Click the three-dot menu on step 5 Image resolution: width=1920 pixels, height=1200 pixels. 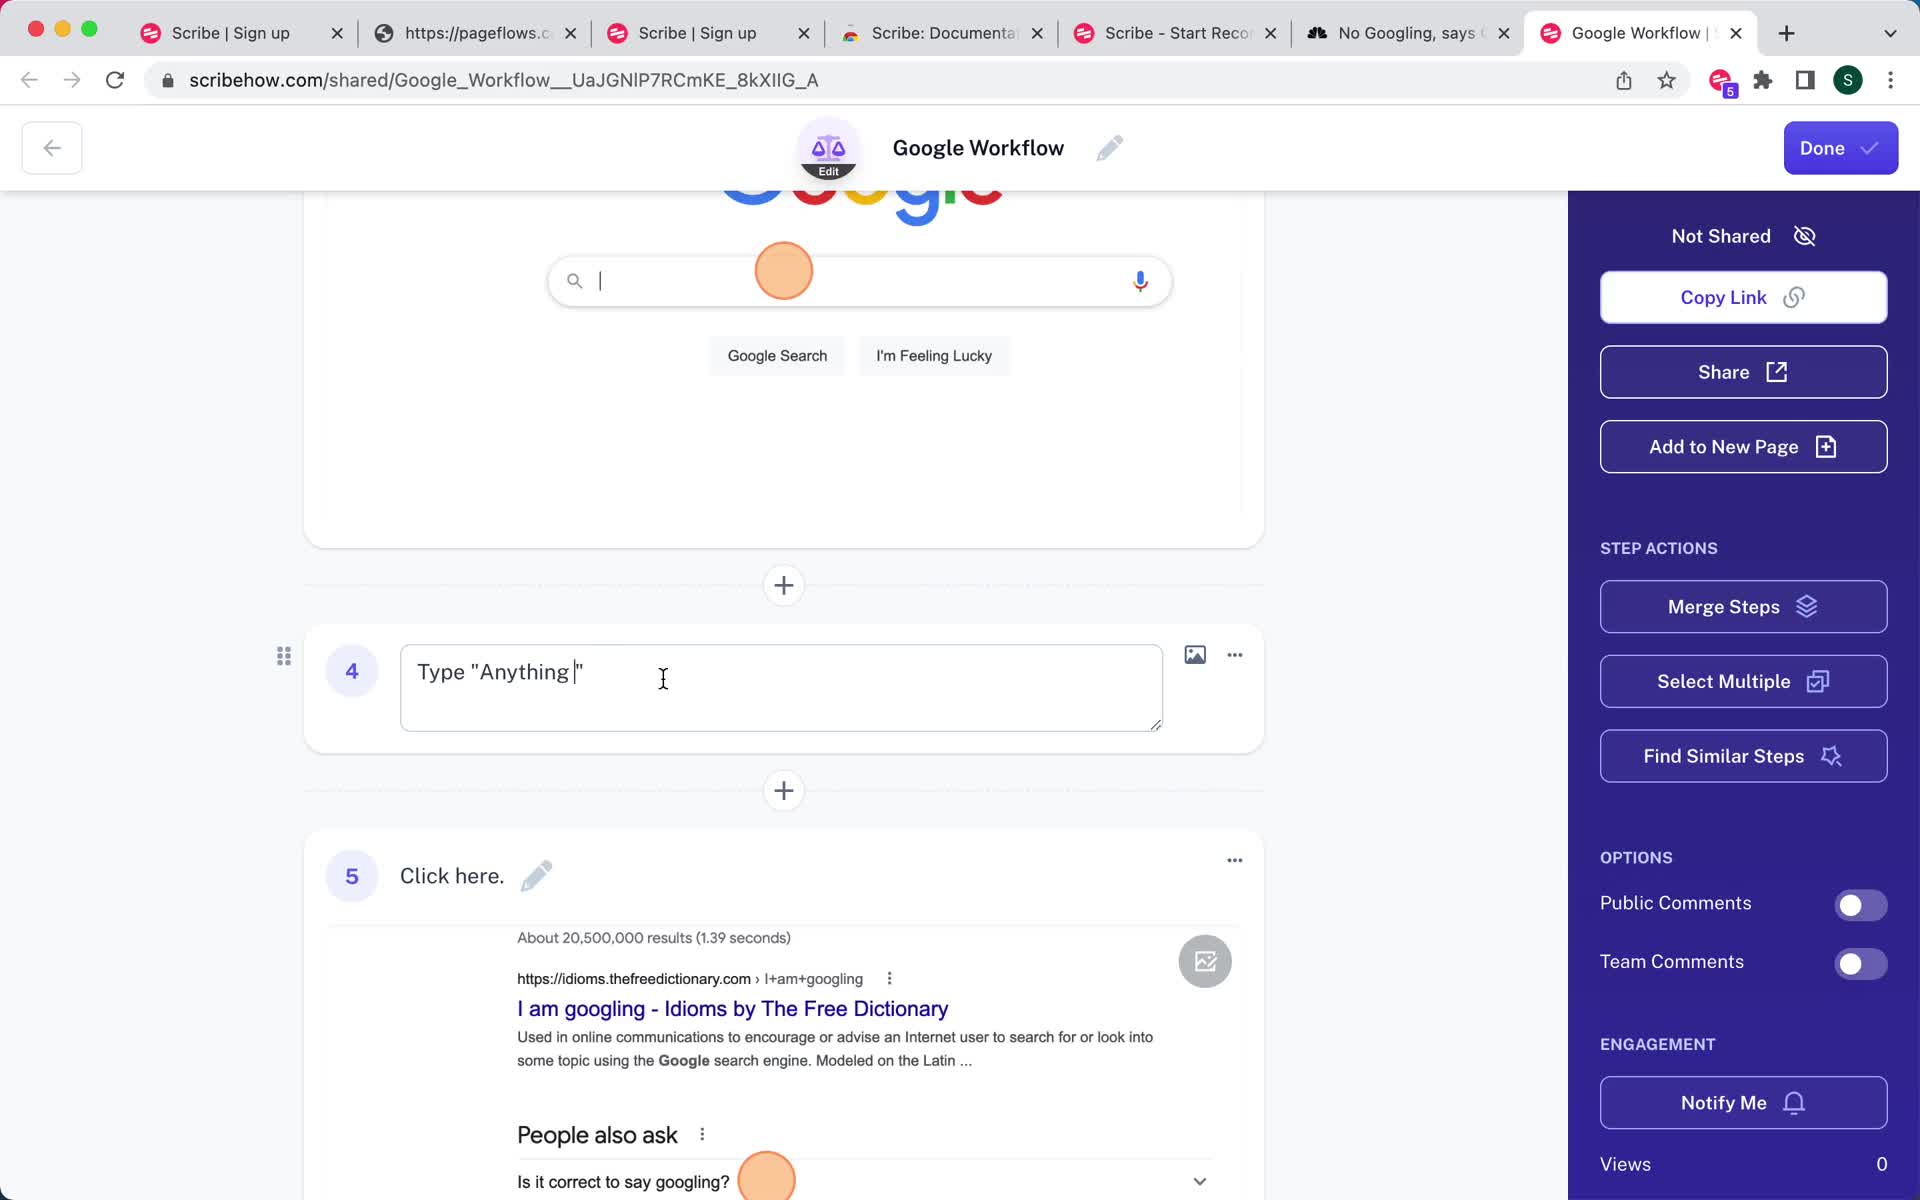pyautogui.click(x=1233, y=861)
